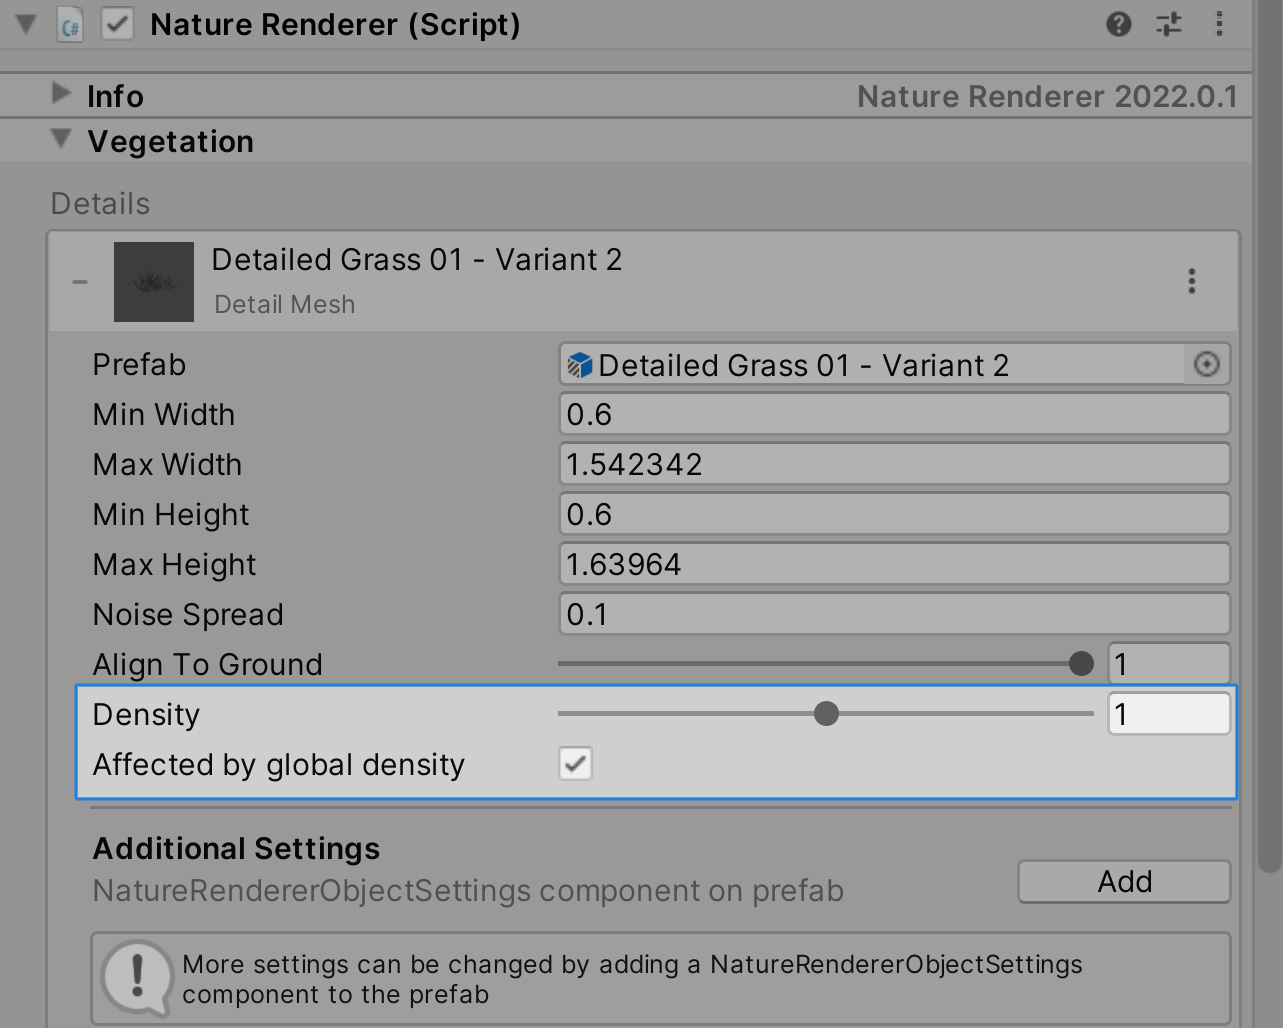
Task: Uncheck Affected by global density
Action: click(574, 763)
